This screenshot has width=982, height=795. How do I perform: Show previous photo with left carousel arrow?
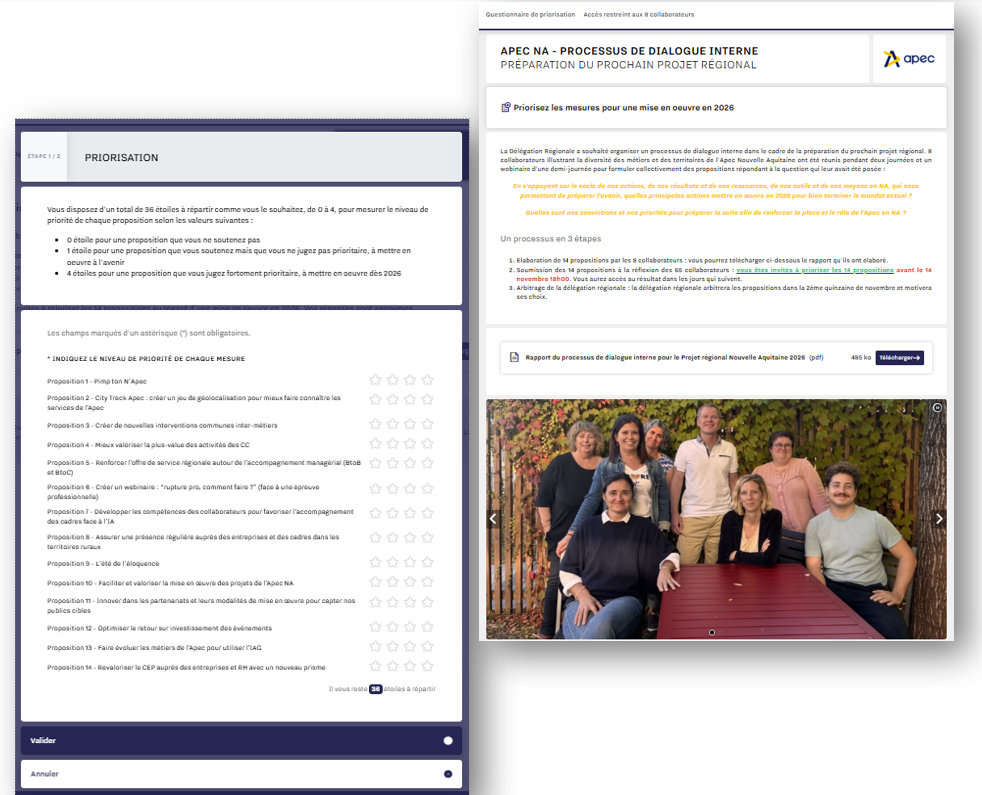(493, 519)
